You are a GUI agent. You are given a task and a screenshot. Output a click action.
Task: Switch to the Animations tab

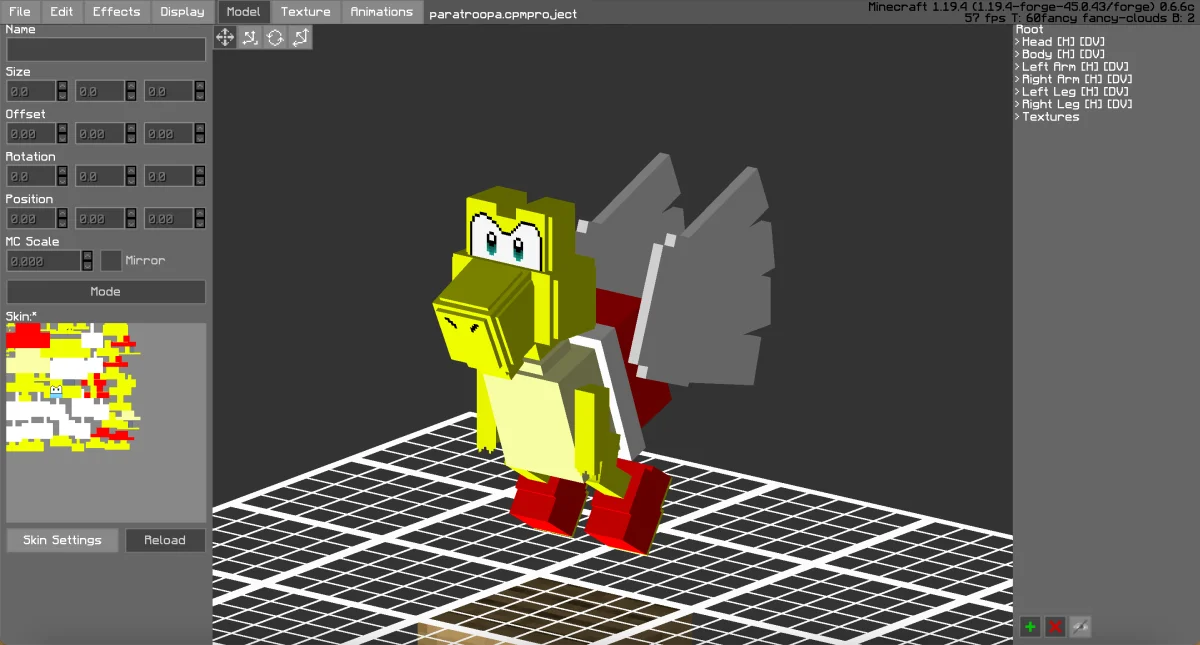click(382, 12)
